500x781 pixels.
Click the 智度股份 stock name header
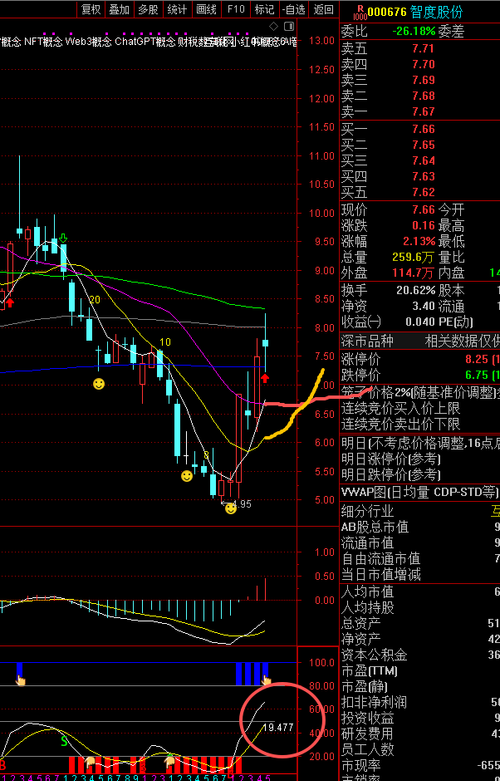click(x=436, y=11)
